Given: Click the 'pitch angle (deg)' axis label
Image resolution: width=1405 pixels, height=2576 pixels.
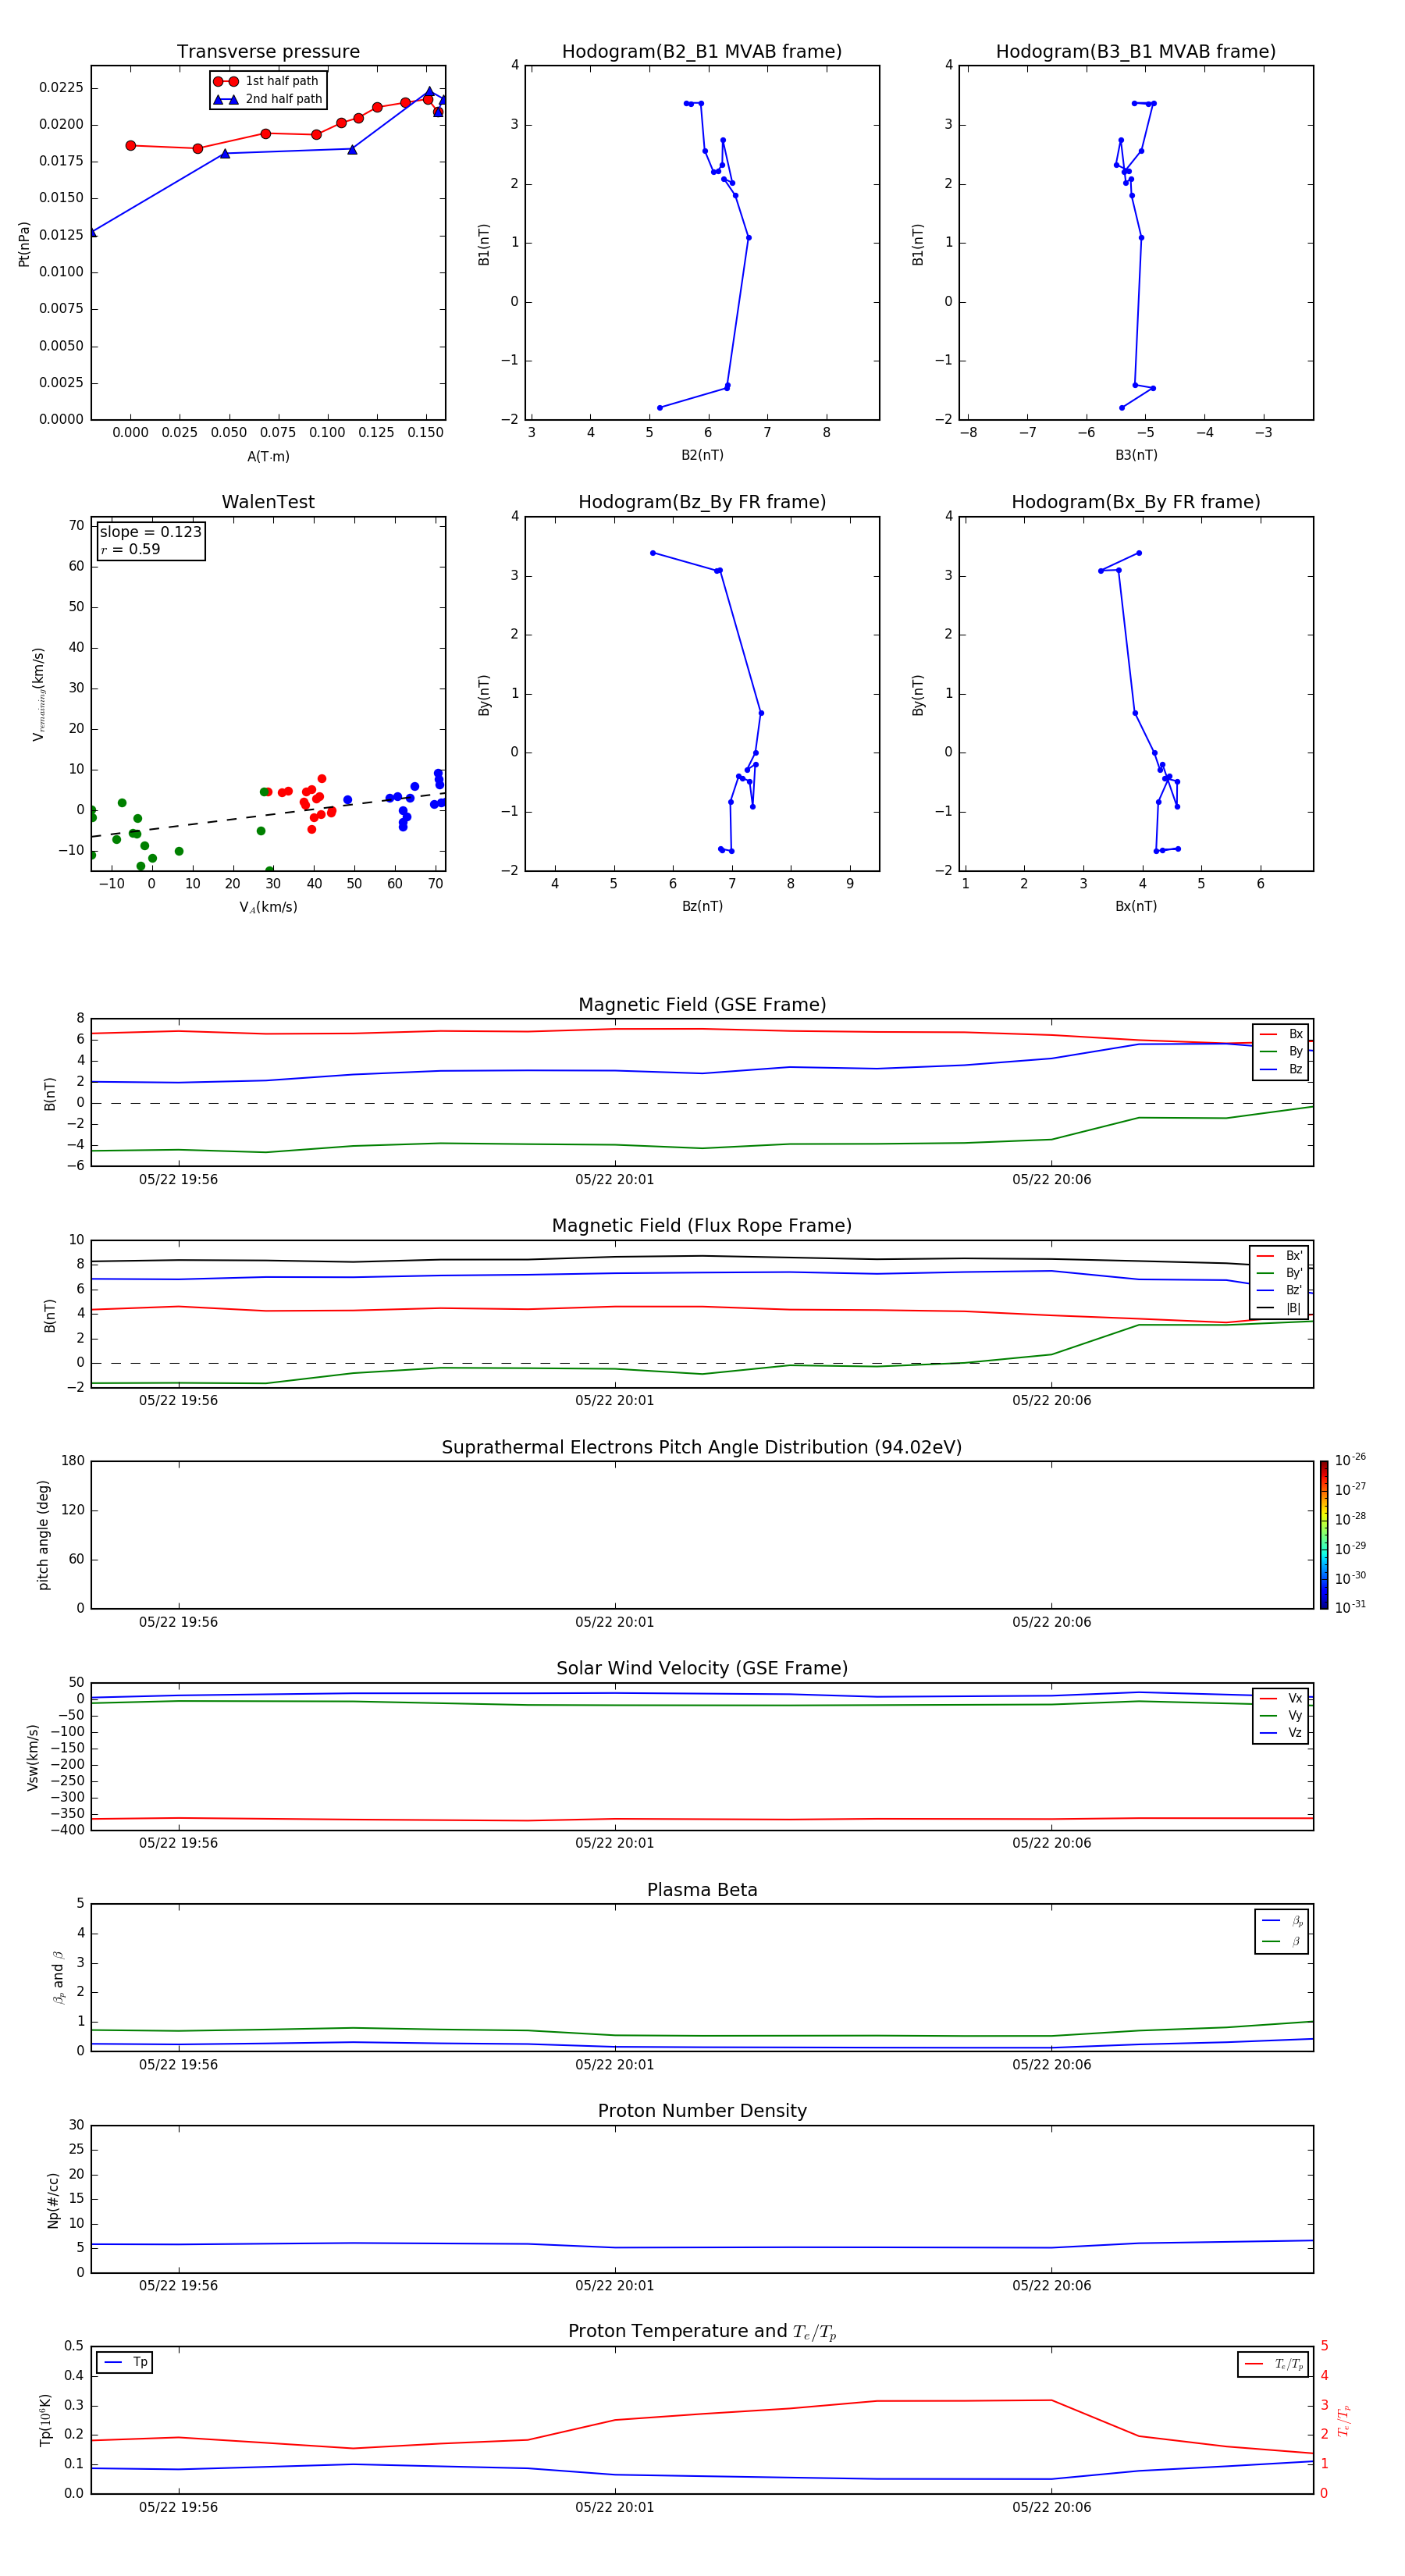Looking at the screenshot, I should [43, 1535].
